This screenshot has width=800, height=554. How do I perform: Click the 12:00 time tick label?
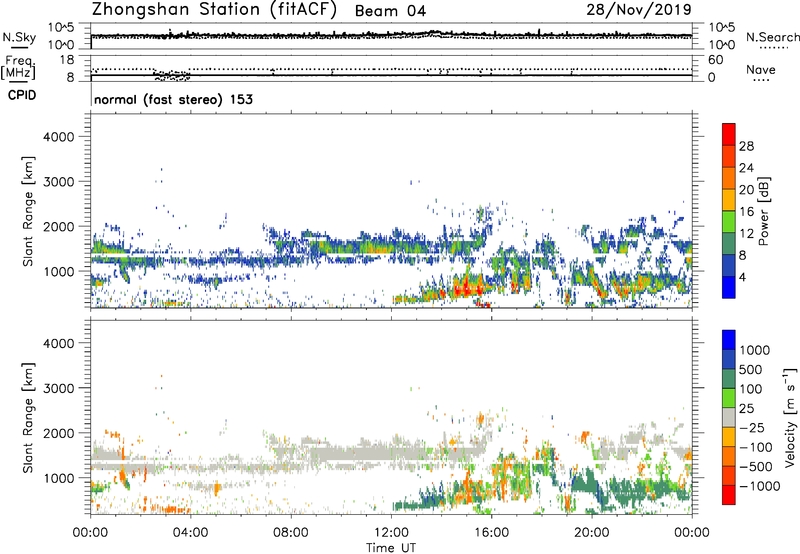click(x=391, y=533)
